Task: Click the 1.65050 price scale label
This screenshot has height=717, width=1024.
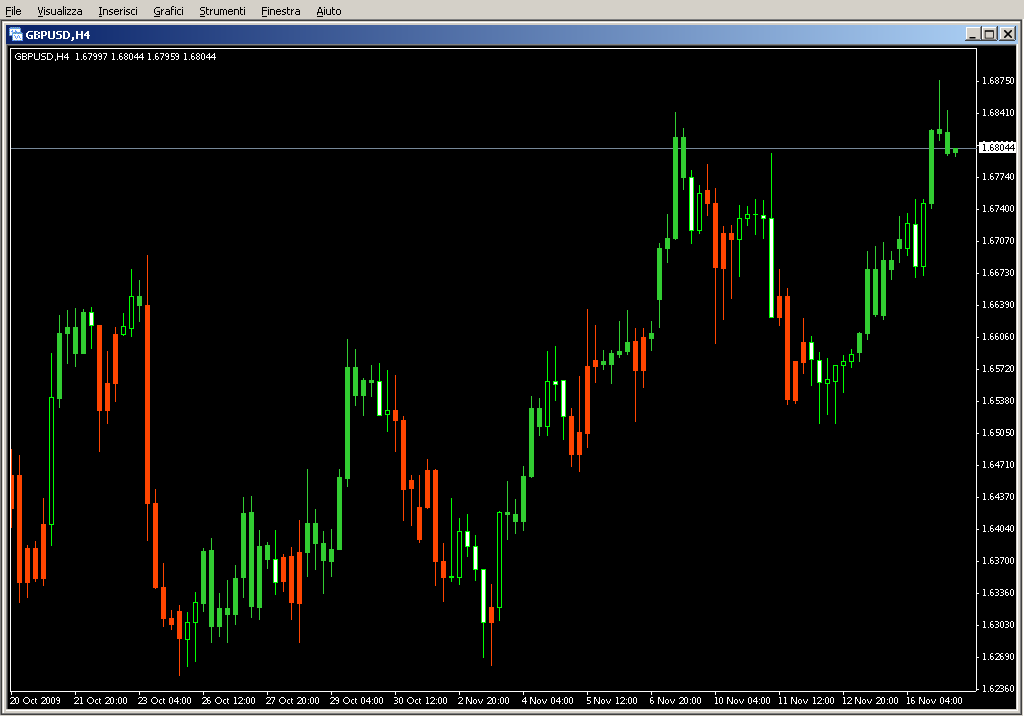Action: pos(999,433)
